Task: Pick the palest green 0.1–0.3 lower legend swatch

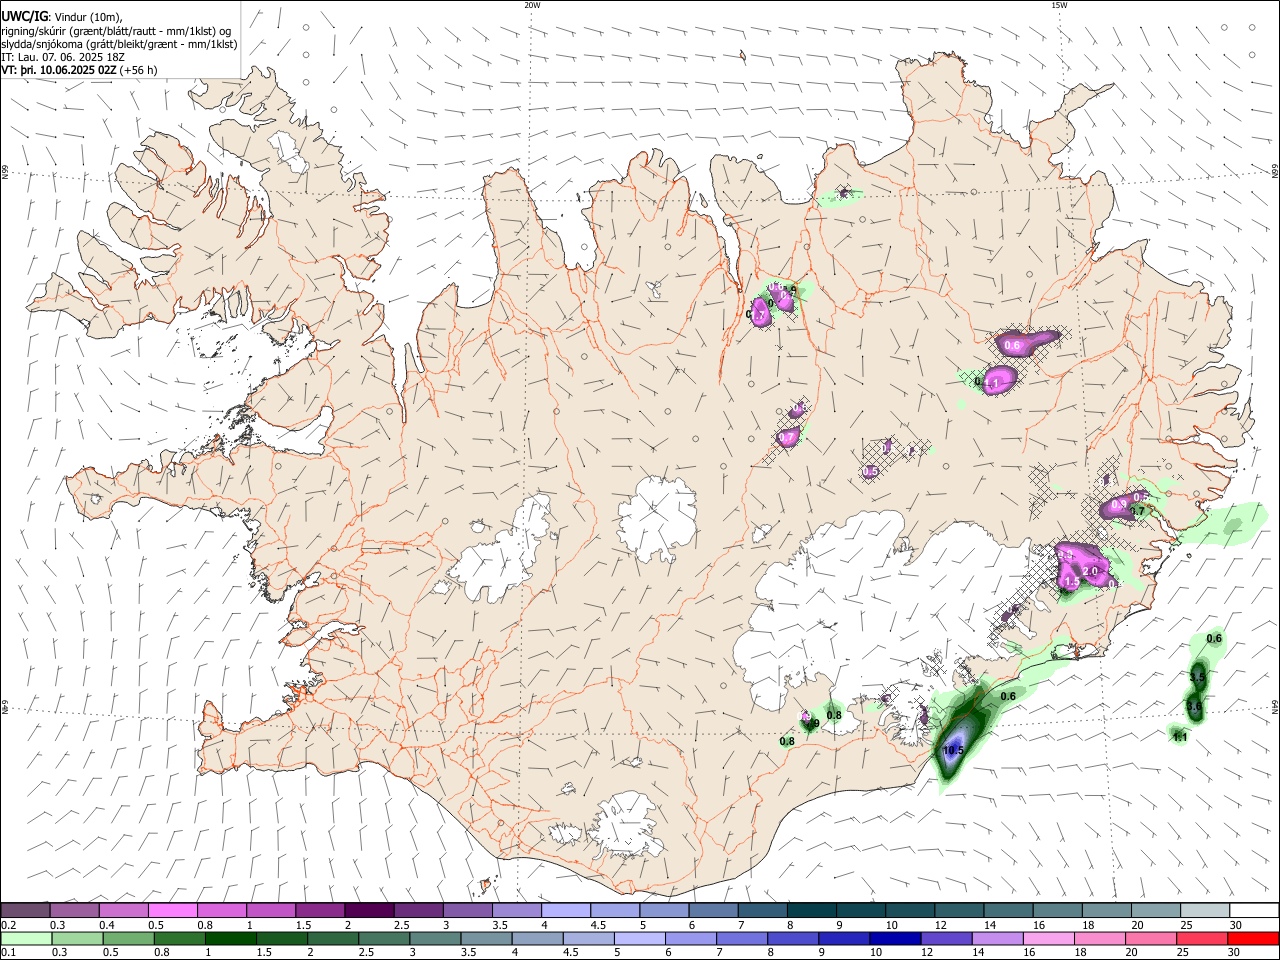Action: [x=27, y=938]
